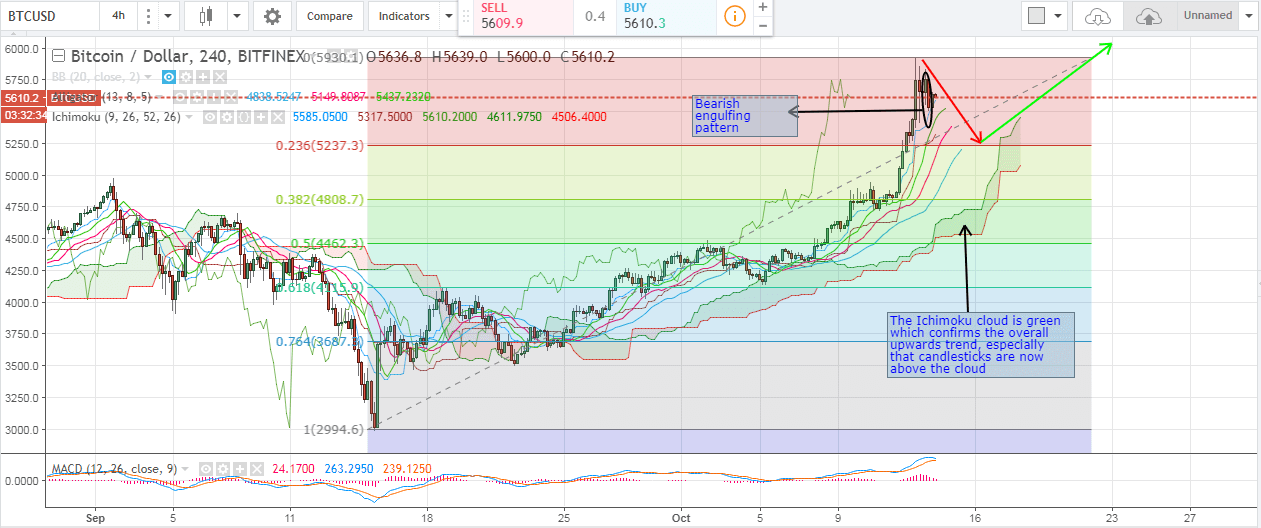Click the 1(2994.6) Fibonacci label
This screenshot has width=1261, height=528.
(x=335, y=429)
